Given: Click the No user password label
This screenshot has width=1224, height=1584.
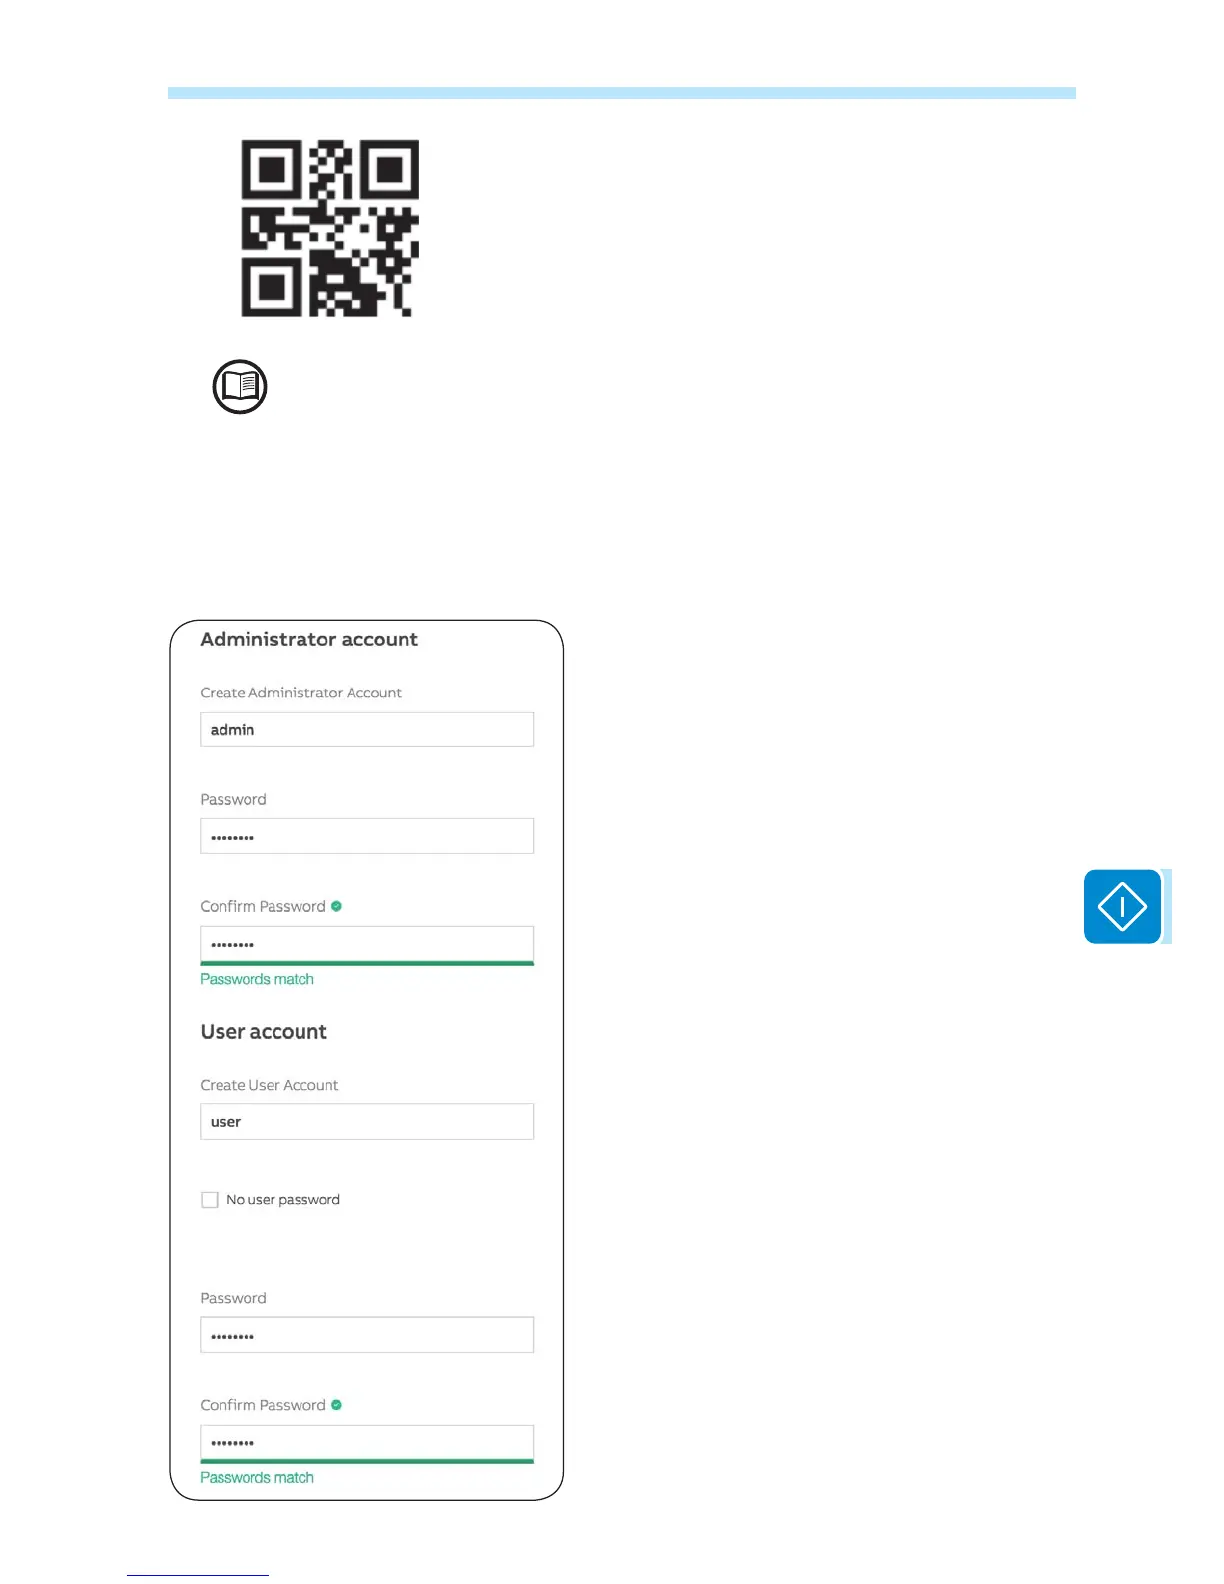Looking at the screenshot, I should tap(283, 1200).
